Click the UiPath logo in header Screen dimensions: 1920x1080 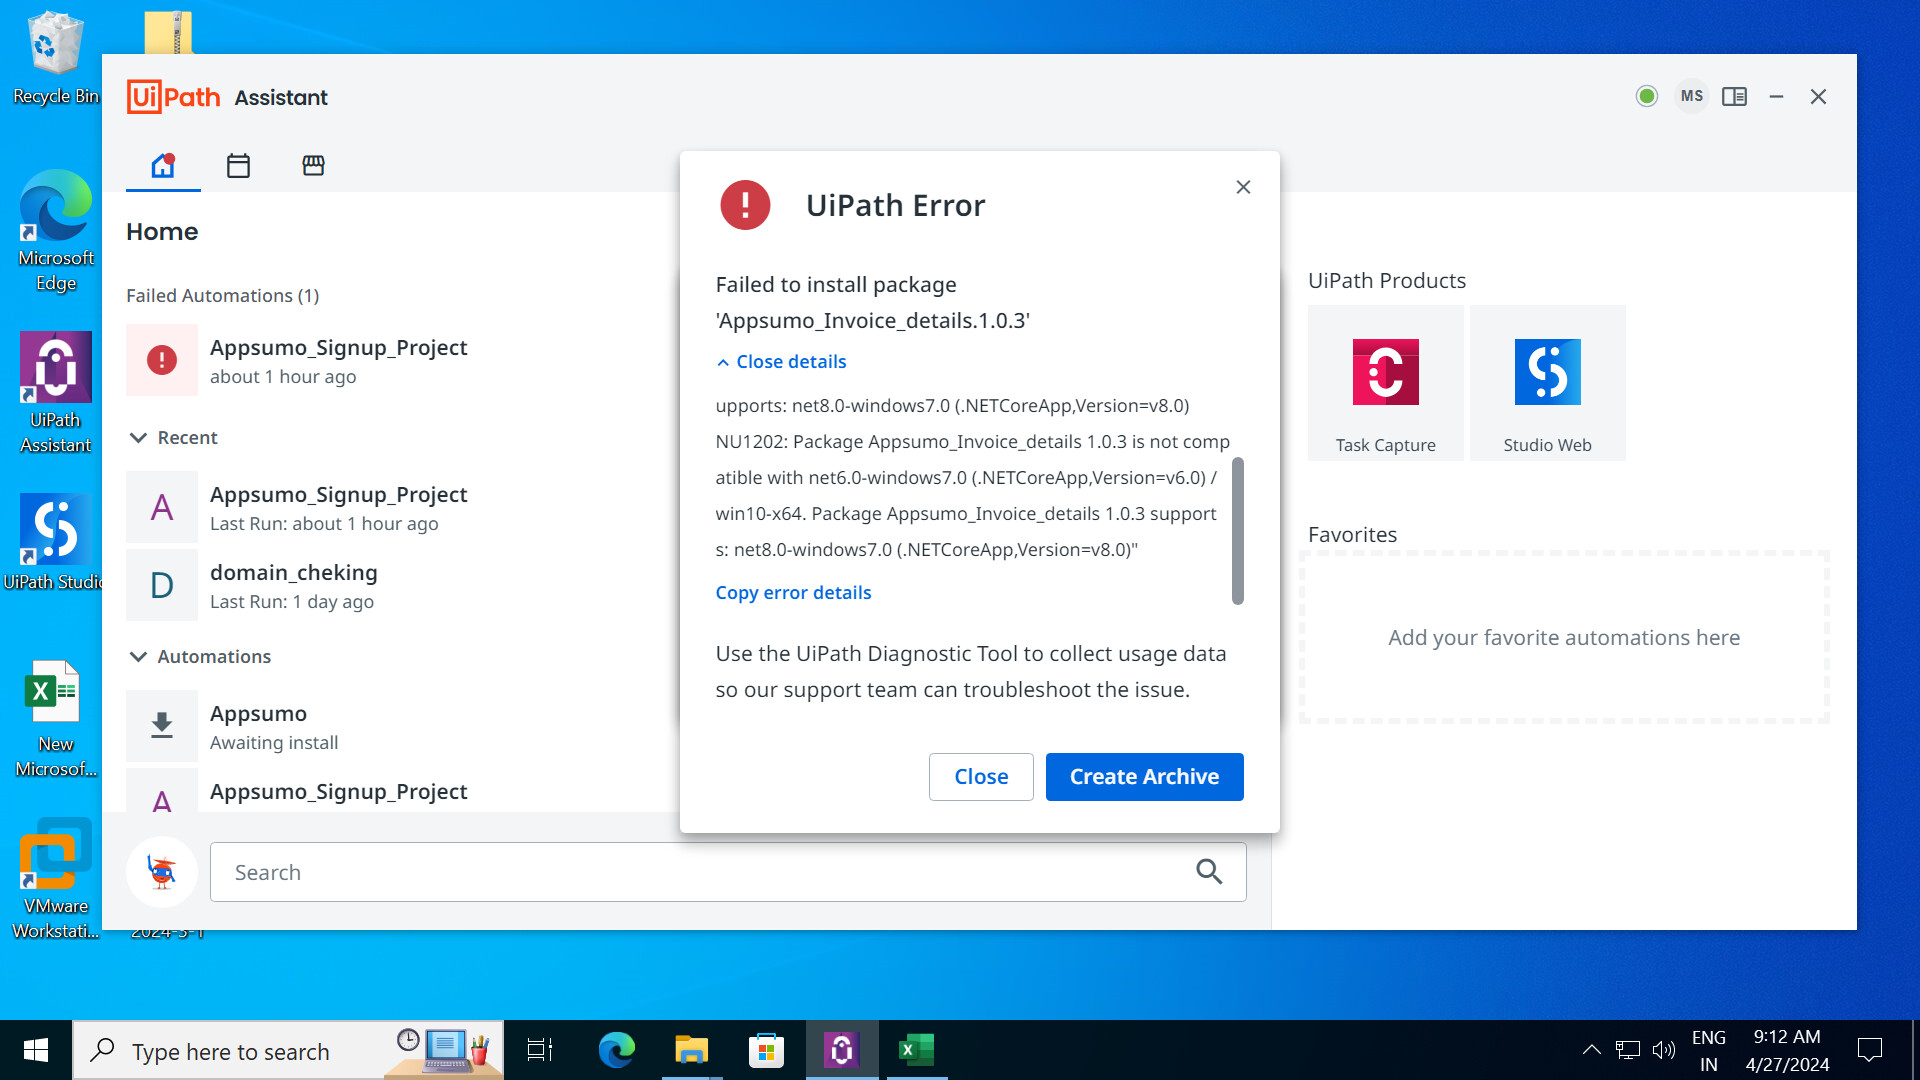pos(173,97)
